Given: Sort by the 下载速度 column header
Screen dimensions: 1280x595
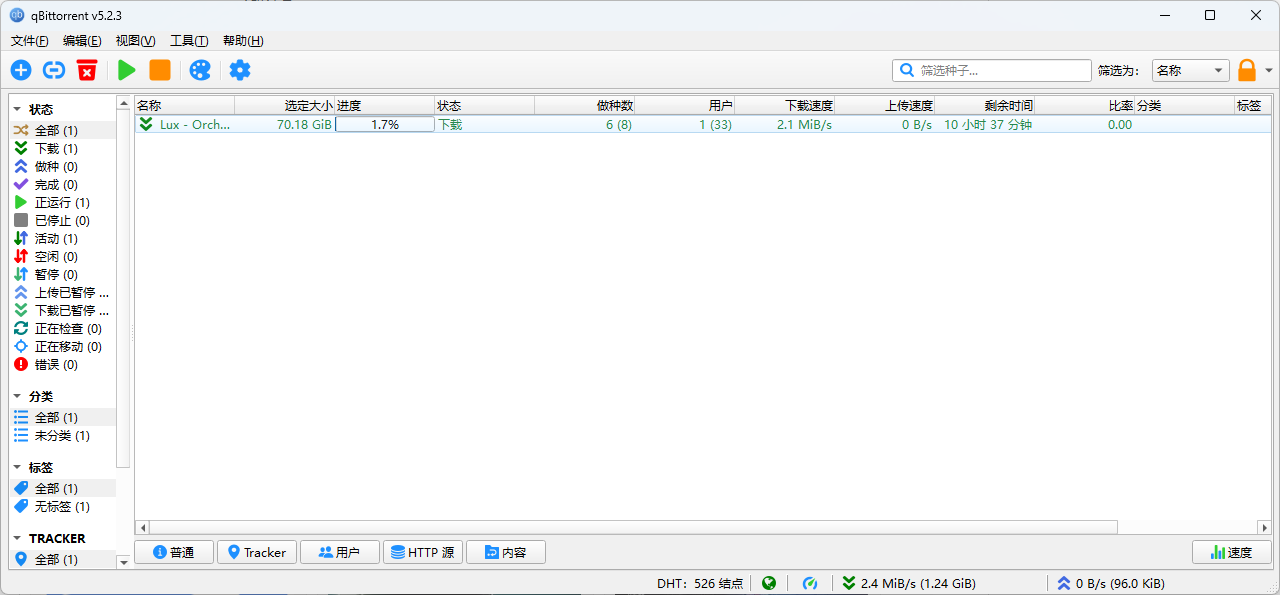Looking at the screenshot, I should tap(785, 105).
